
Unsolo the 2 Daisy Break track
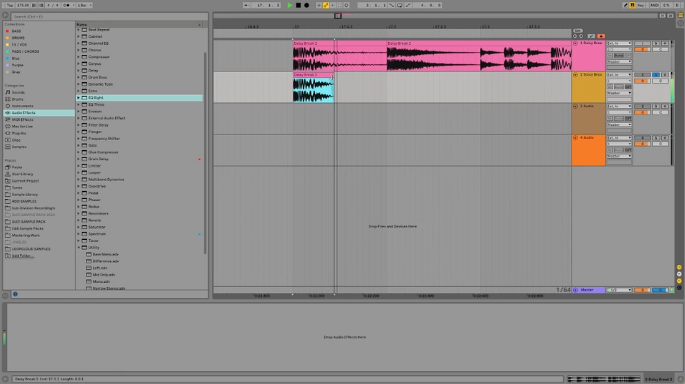656,75
